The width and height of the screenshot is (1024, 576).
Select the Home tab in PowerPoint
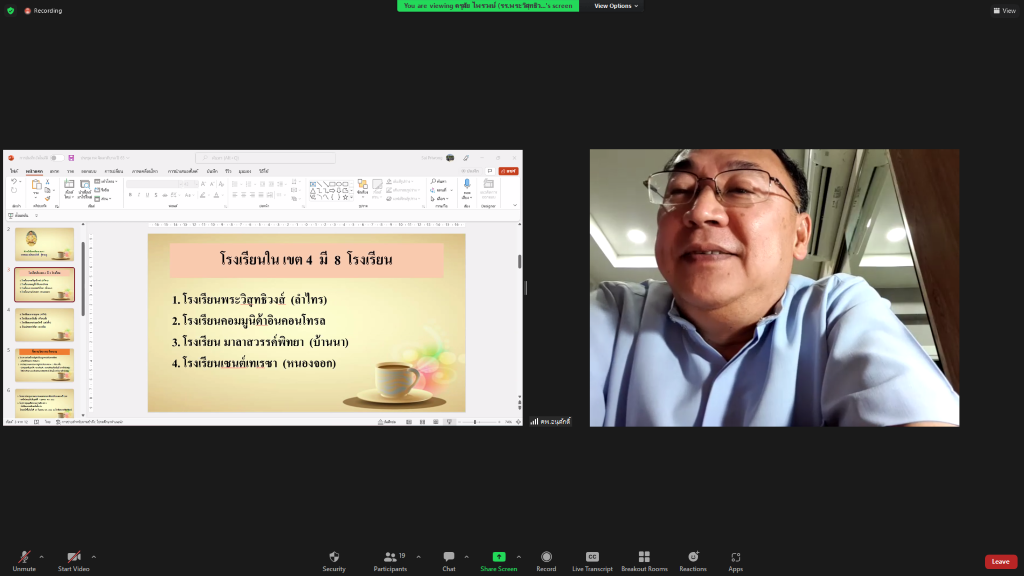(34, 171)
